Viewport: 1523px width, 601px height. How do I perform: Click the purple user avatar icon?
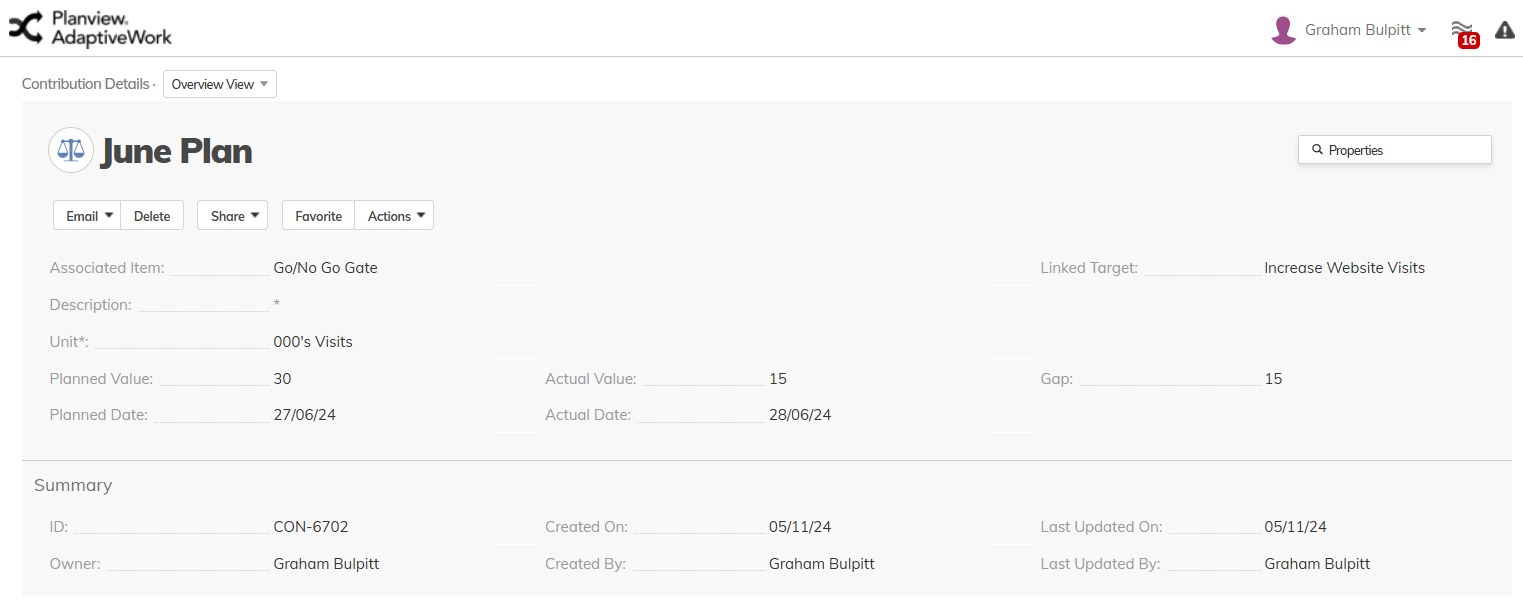(1283, 30)
